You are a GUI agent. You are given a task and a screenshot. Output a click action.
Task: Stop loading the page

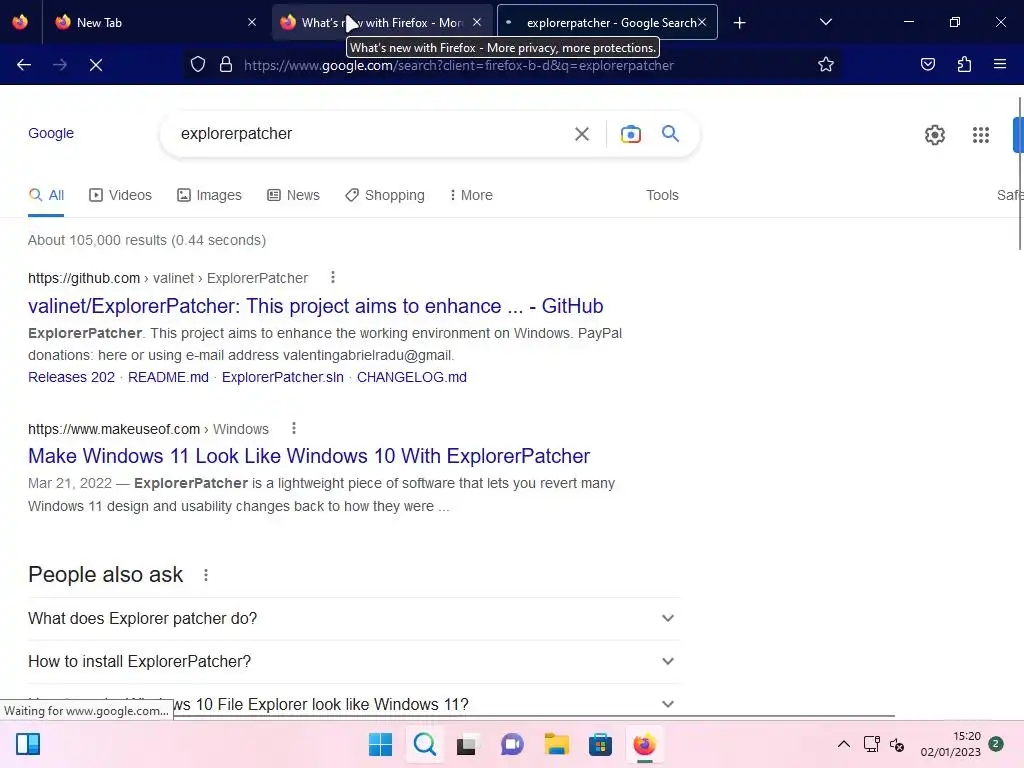[96, 65]
